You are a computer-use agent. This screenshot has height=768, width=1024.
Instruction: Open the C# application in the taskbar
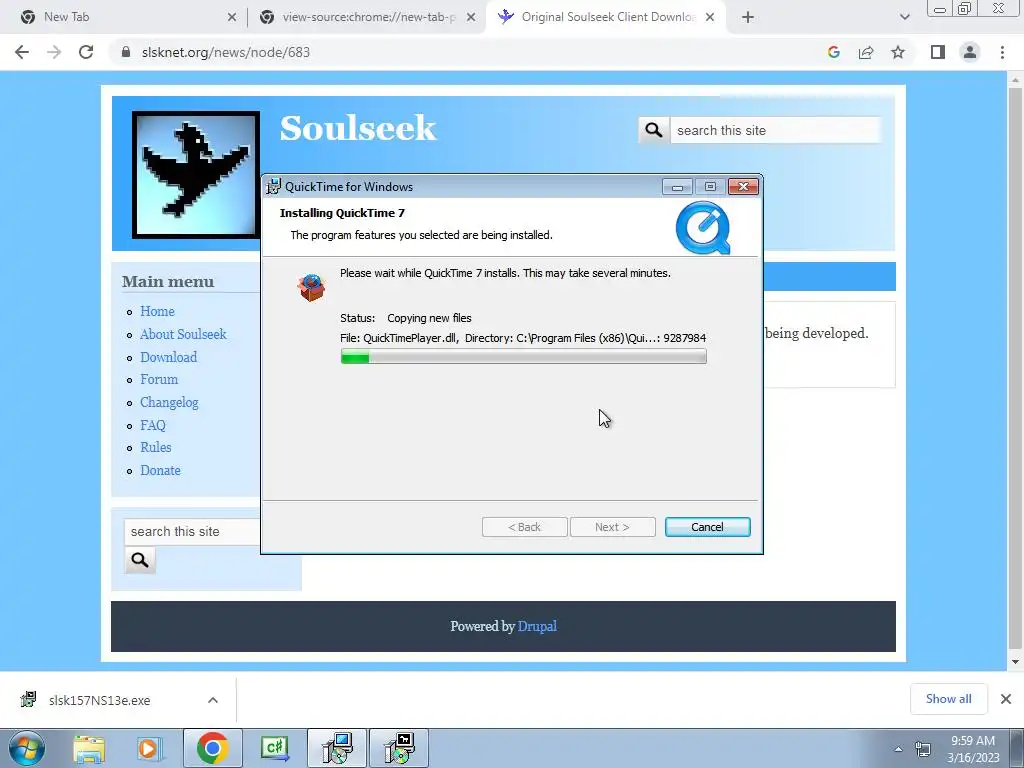(275, 748)
